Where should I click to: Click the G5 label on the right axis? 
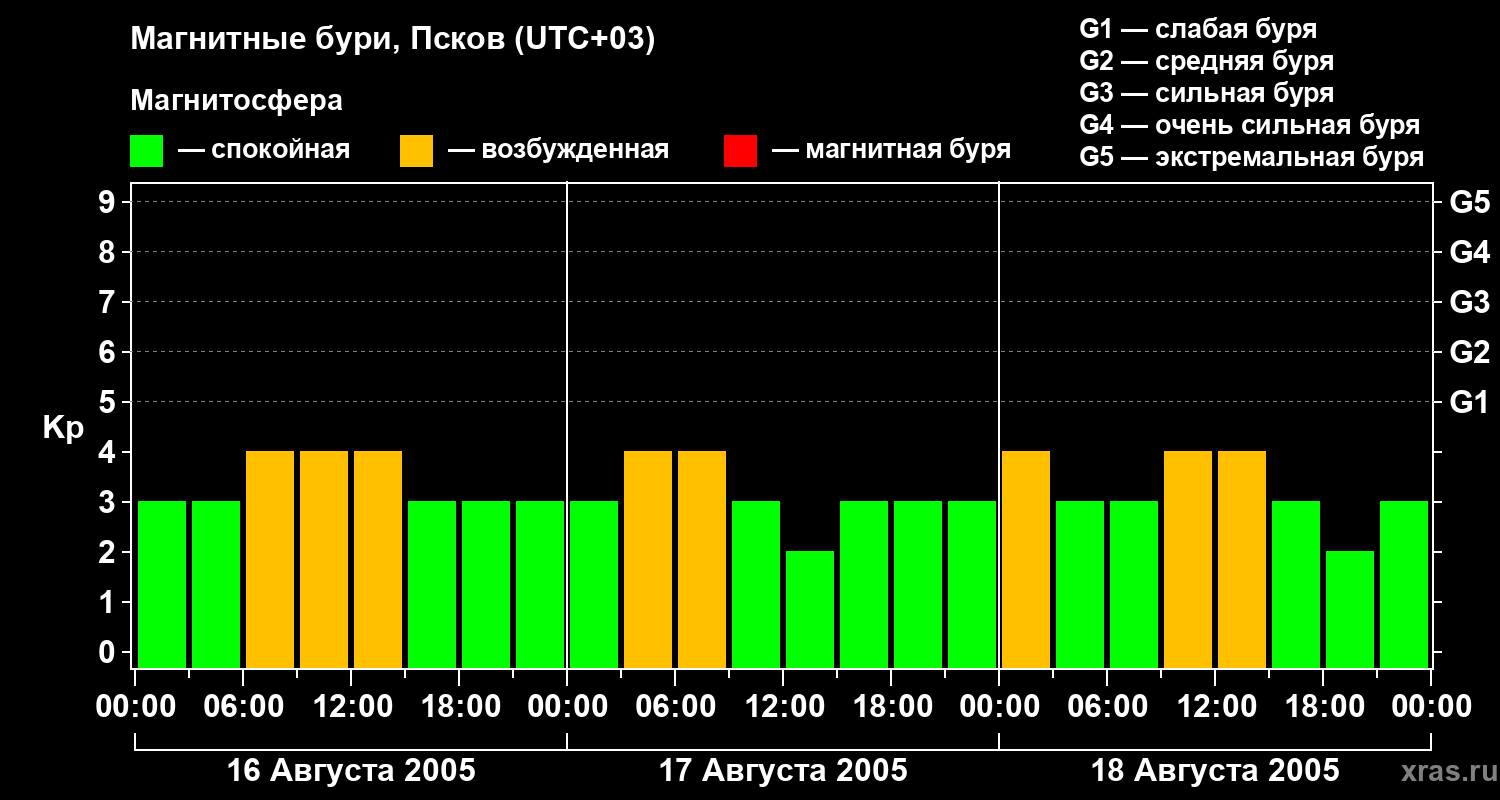pos(1469,202)
